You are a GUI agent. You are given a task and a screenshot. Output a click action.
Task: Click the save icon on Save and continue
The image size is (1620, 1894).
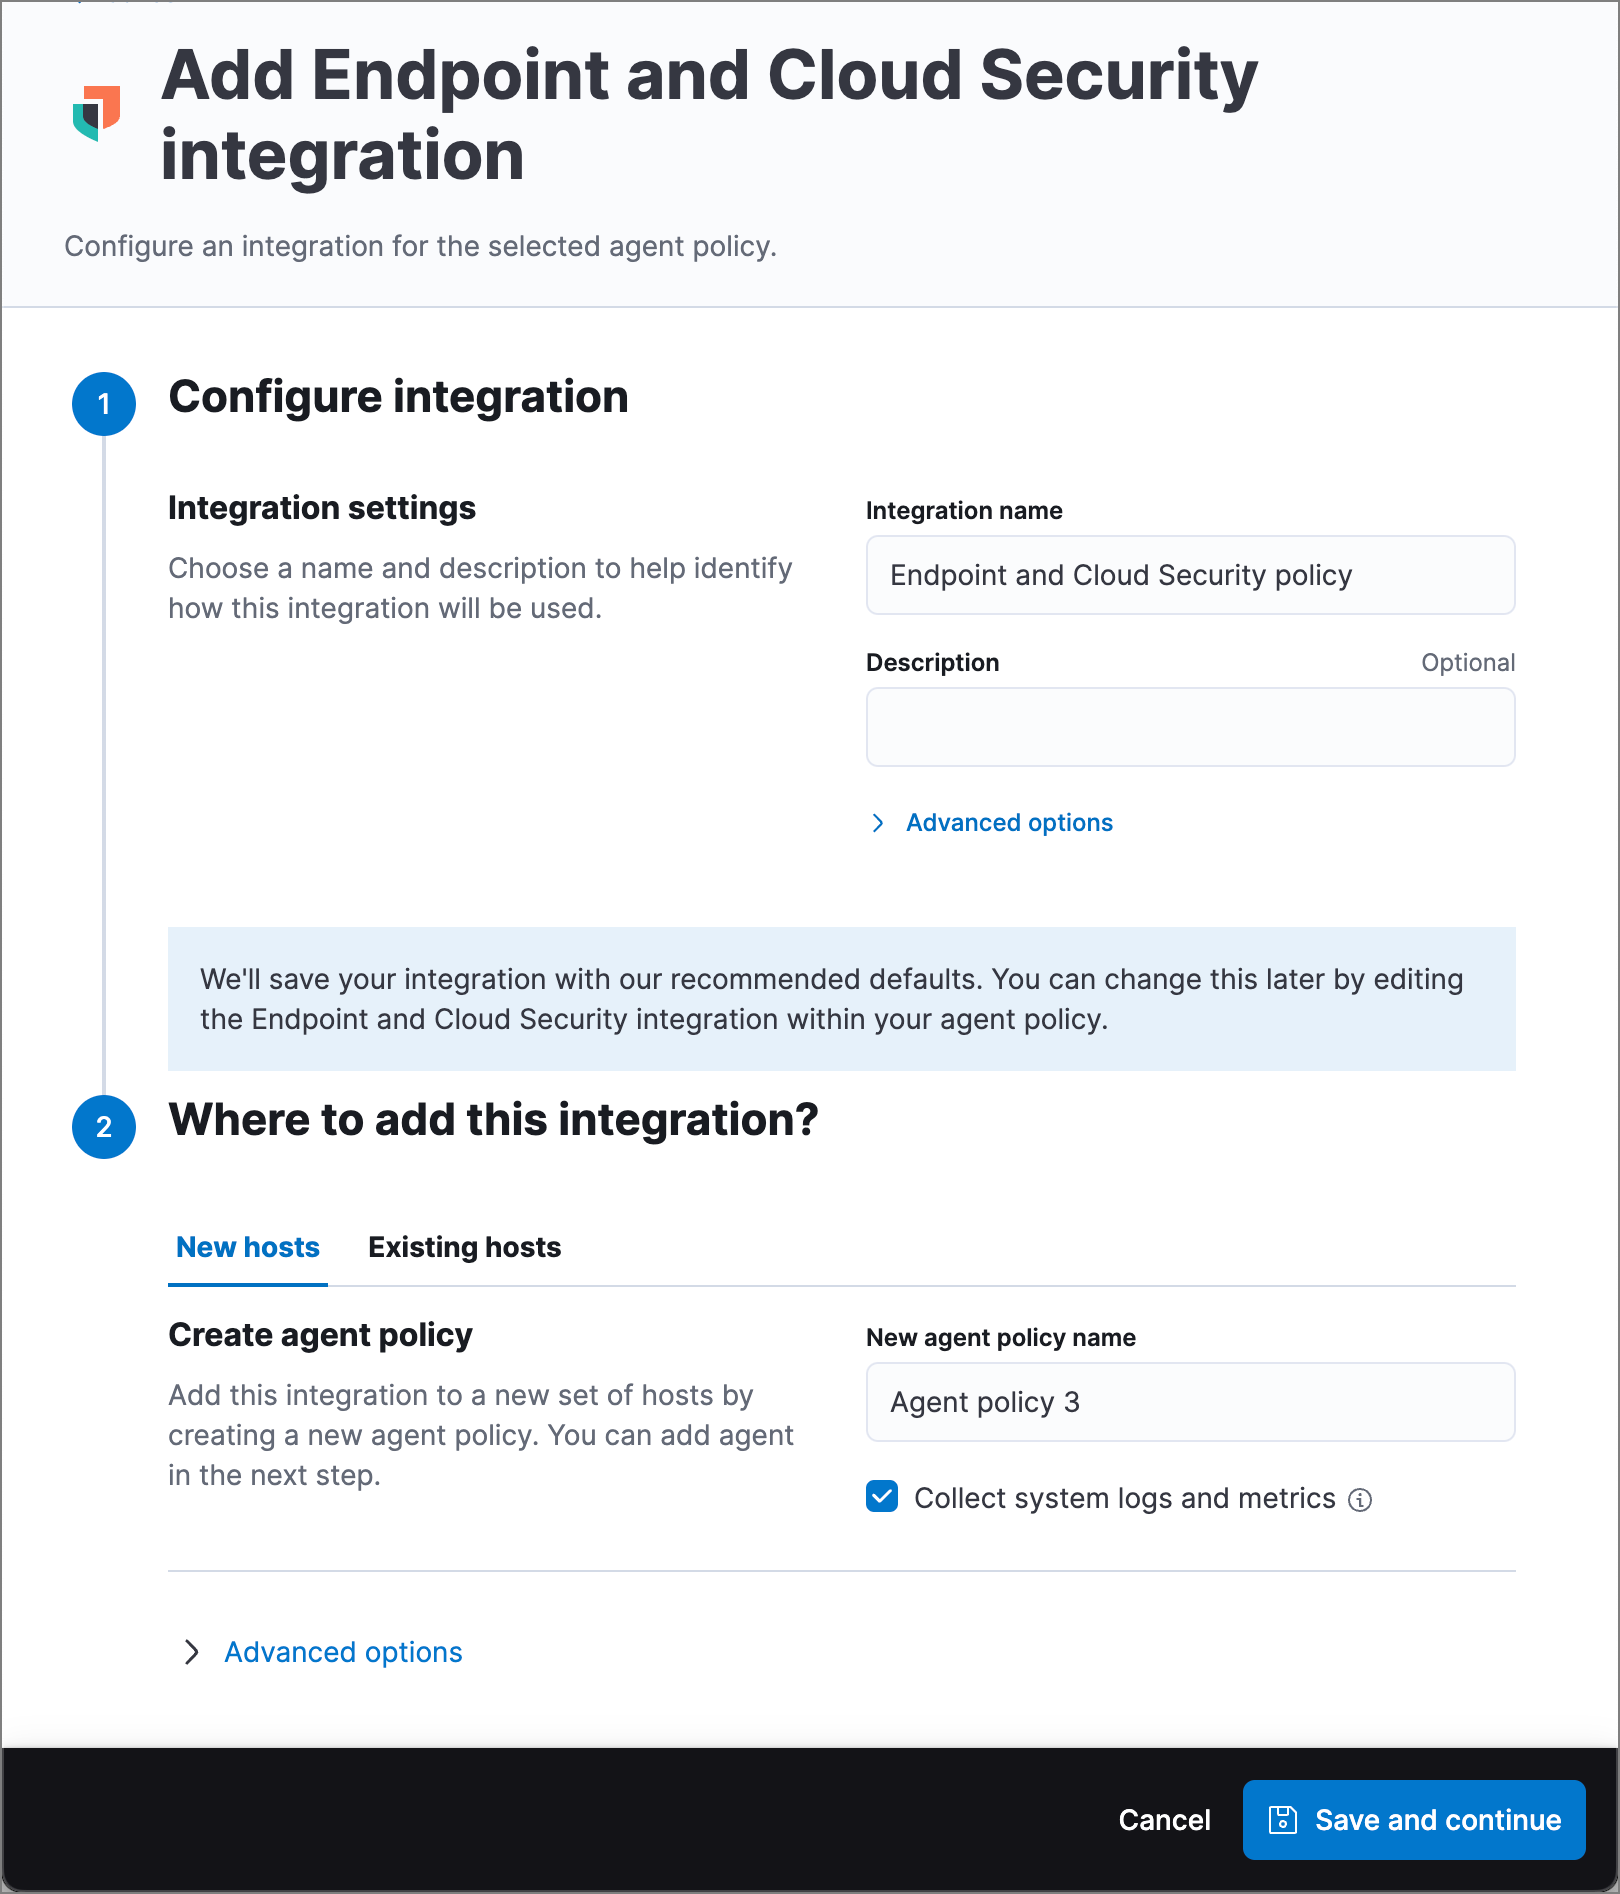coord(1283,1819)
